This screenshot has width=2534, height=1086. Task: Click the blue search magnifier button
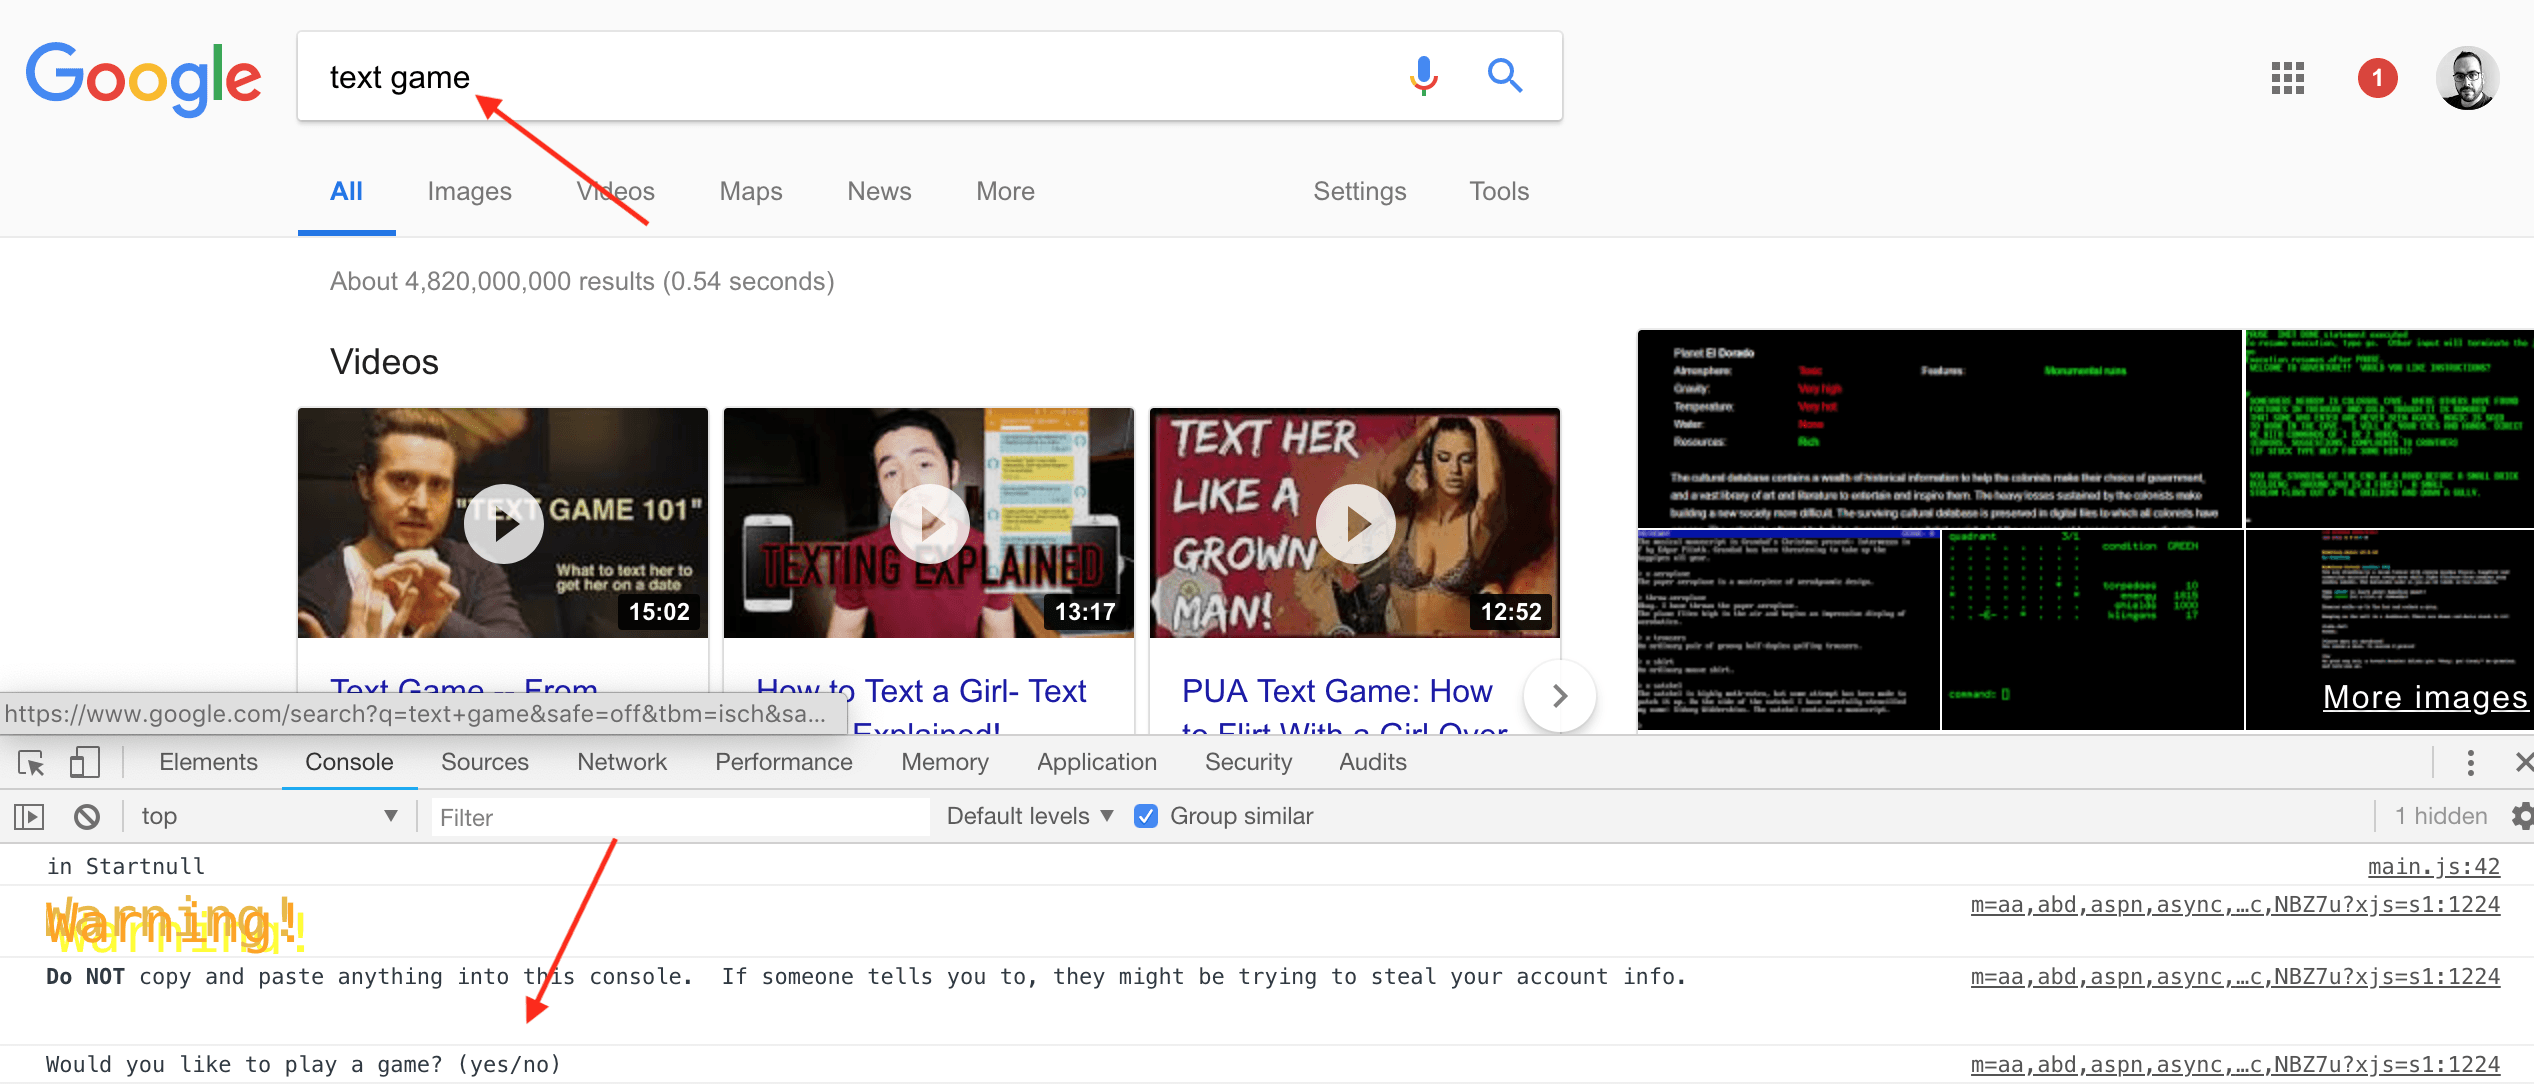1504,75
